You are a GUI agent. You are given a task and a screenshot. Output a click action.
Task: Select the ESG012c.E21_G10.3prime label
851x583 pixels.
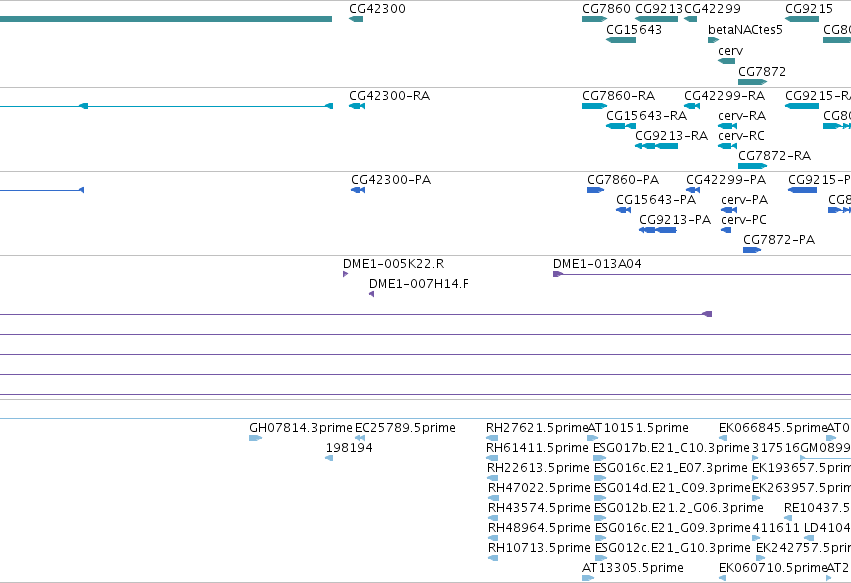(x=673, y=548)
